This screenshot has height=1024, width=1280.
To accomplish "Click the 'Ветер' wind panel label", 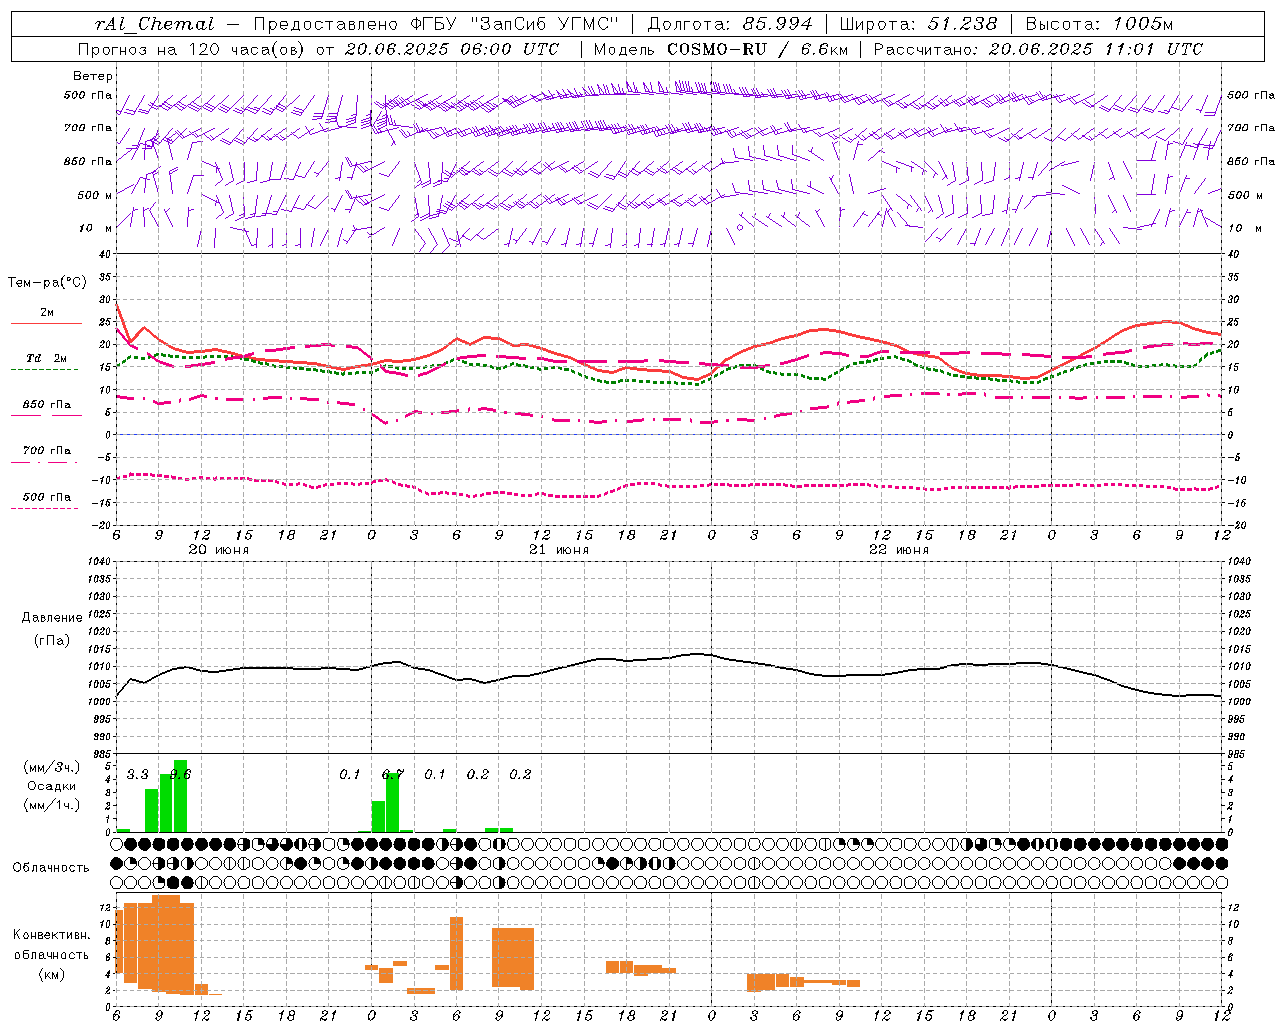I will 93,76.
